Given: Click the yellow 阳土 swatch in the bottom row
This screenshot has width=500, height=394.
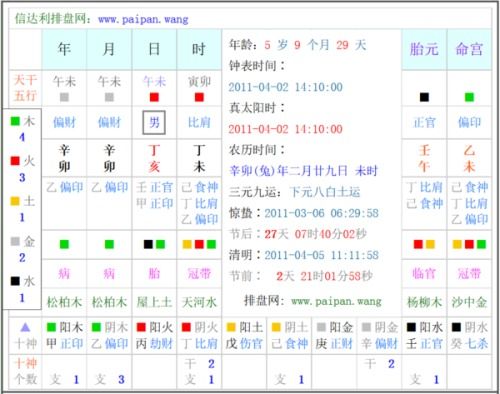Looking at the screenshot, I should 231,327.
